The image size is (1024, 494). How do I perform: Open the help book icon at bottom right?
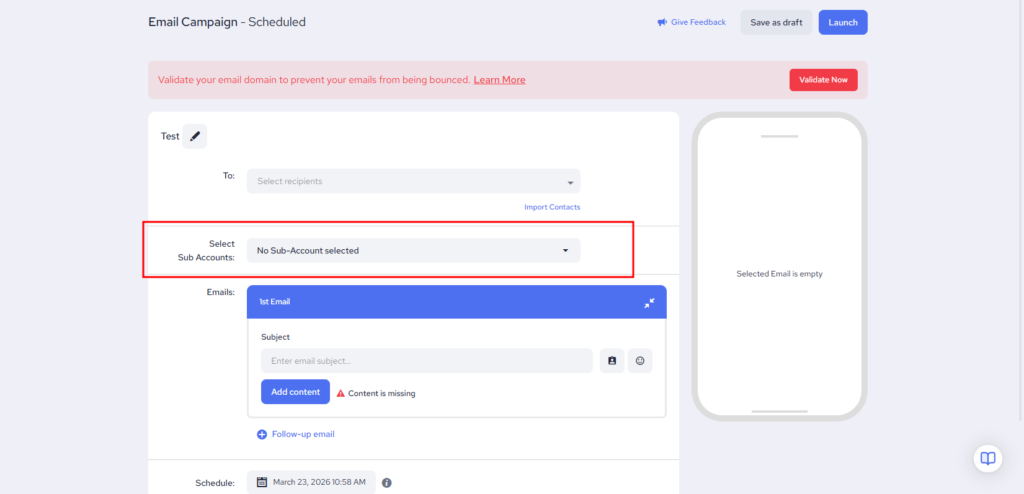[987, 458]
